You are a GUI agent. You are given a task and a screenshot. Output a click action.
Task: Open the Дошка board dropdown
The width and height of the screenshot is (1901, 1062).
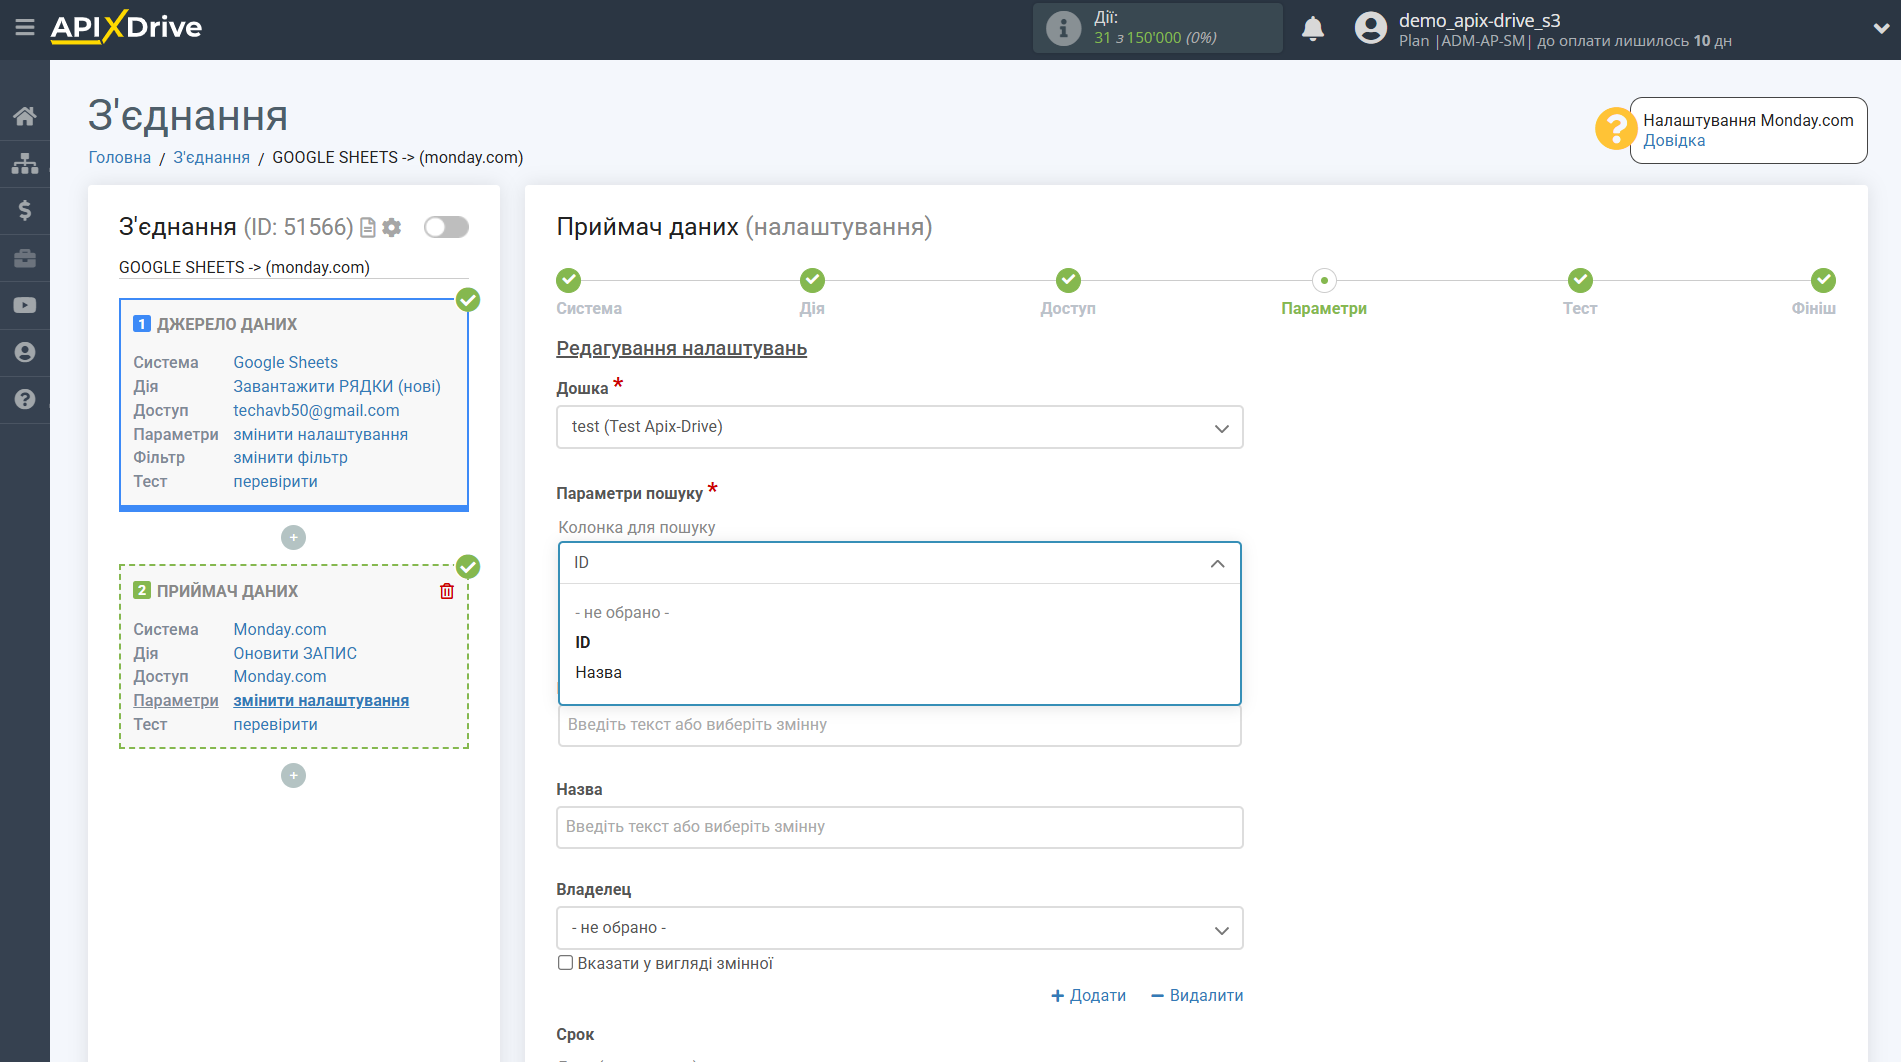899,427
